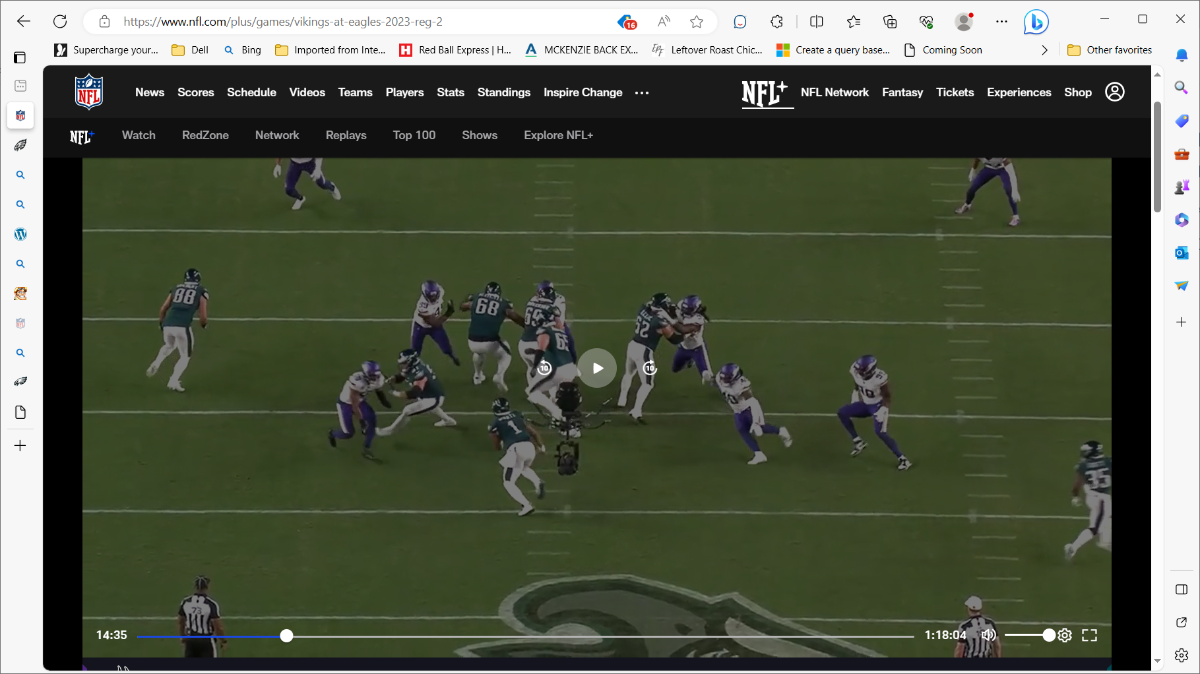Open the video player settings gear
The image size is (1200, 674).
click(x=1064, y=635)
